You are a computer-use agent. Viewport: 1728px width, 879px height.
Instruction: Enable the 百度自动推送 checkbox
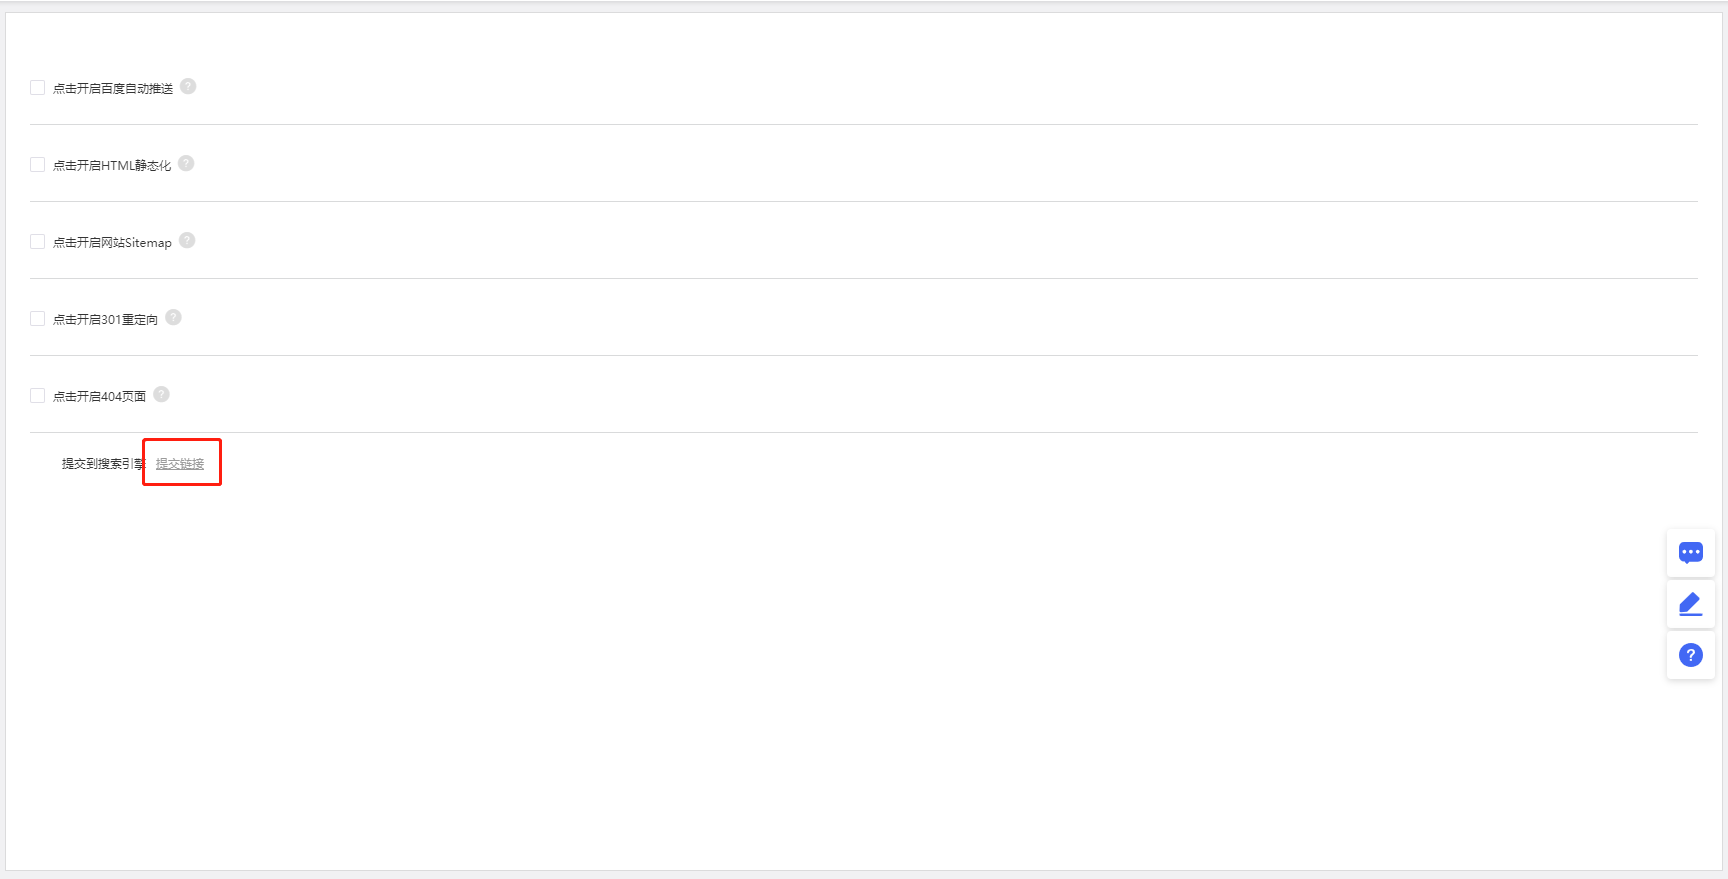click(38, 88)
